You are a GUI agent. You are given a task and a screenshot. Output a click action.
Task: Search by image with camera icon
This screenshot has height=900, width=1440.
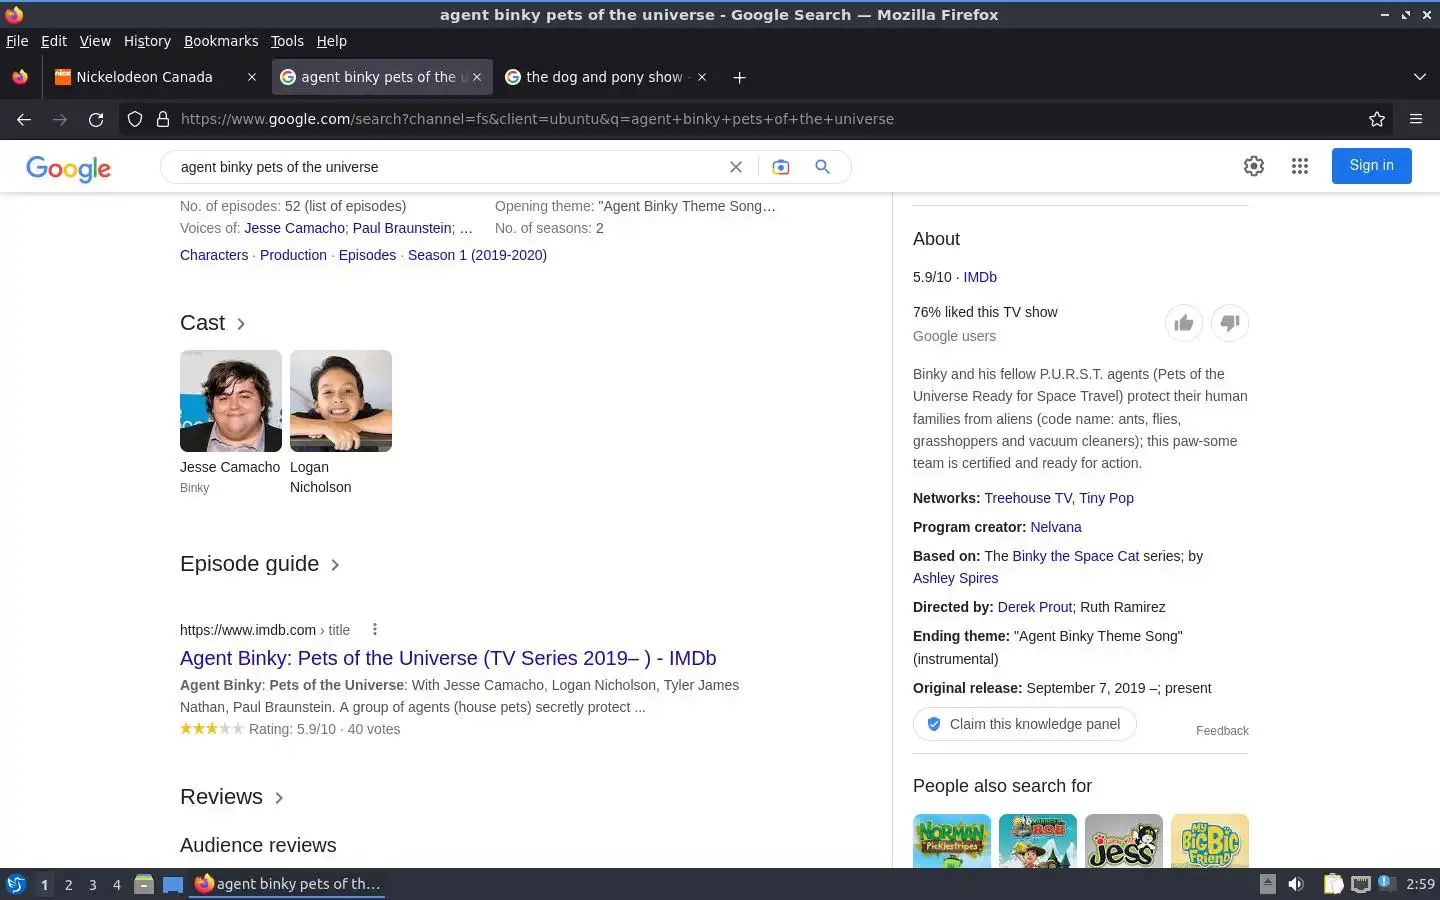point(781,167)
